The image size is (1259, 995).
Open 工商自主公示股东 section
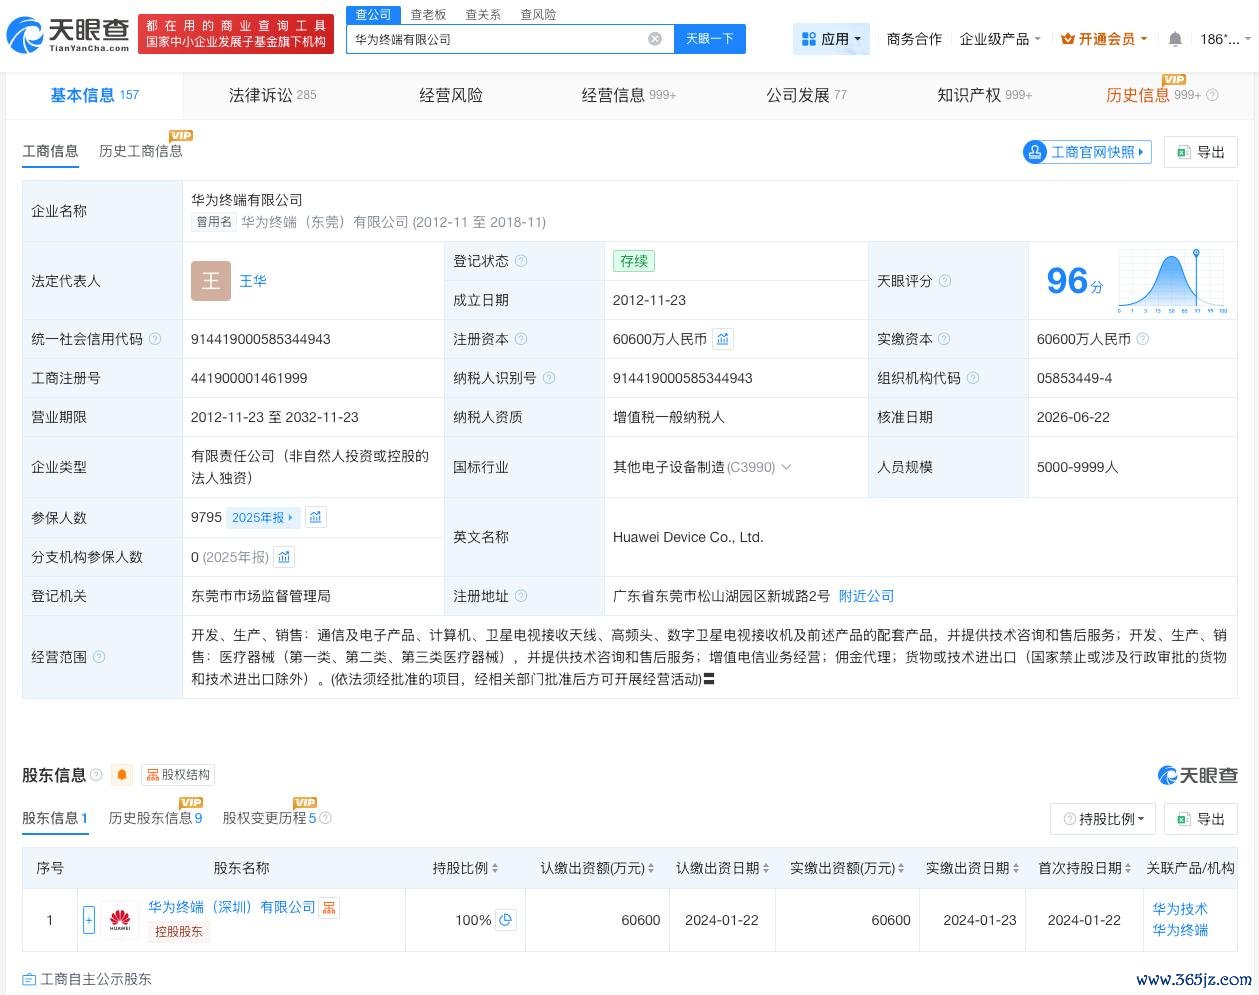(87, 979)
